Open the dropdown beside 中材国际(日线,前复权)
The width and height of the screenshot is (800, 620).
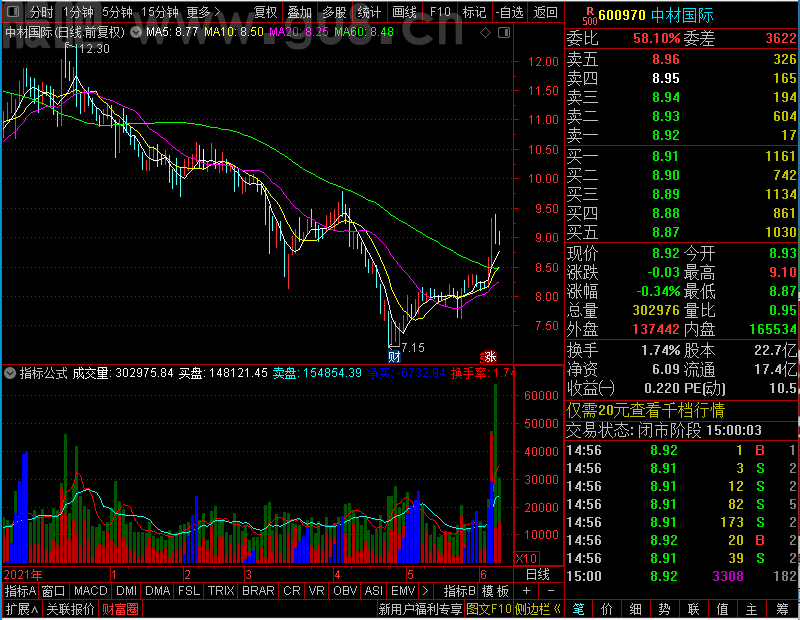136,33
